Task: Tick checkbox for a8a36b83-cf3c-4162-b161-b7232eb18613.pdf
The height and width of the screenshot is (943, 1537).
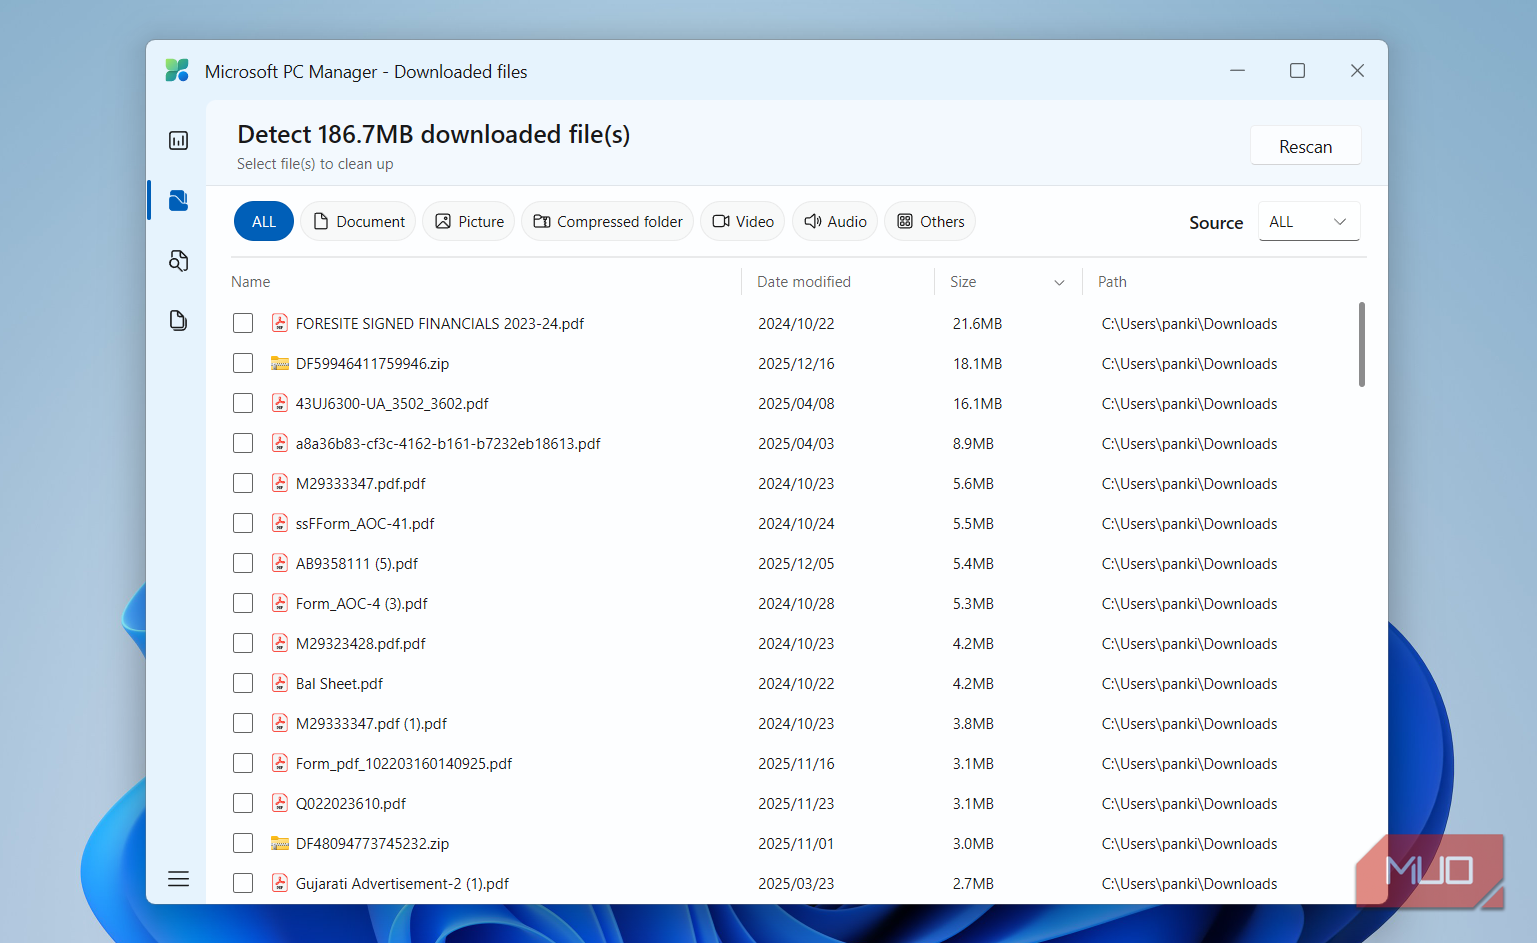Action: [x=243, y=443]
